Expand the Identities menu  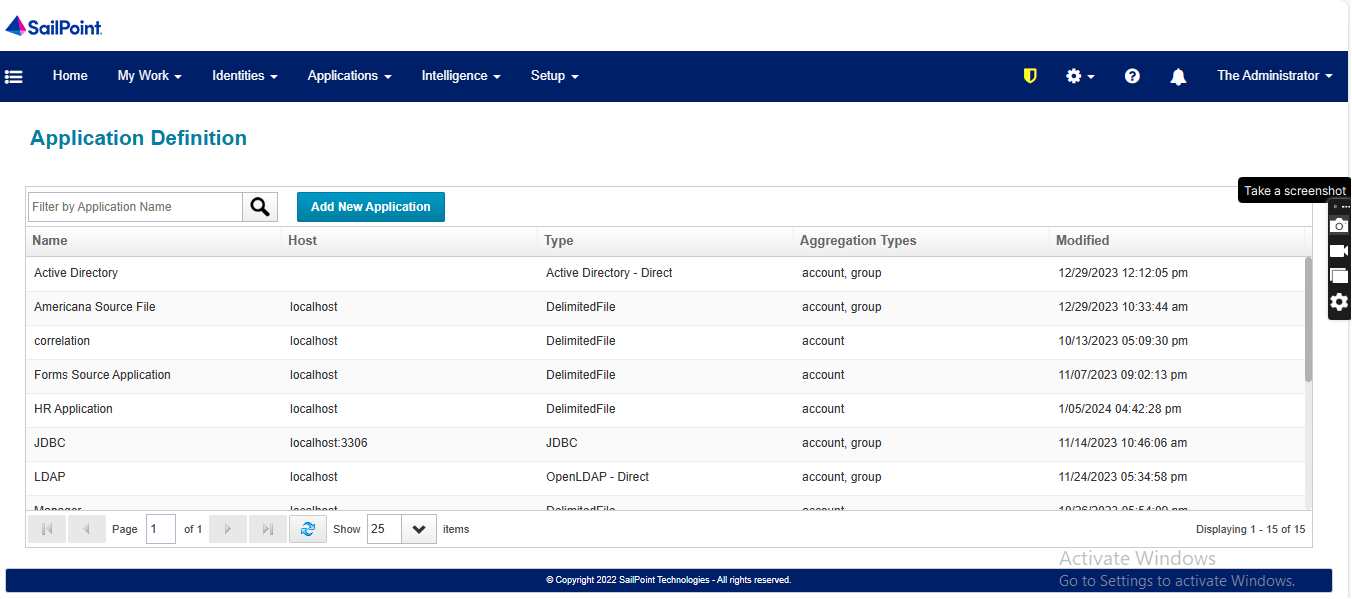pyautogui.click(x=245, y=76)
